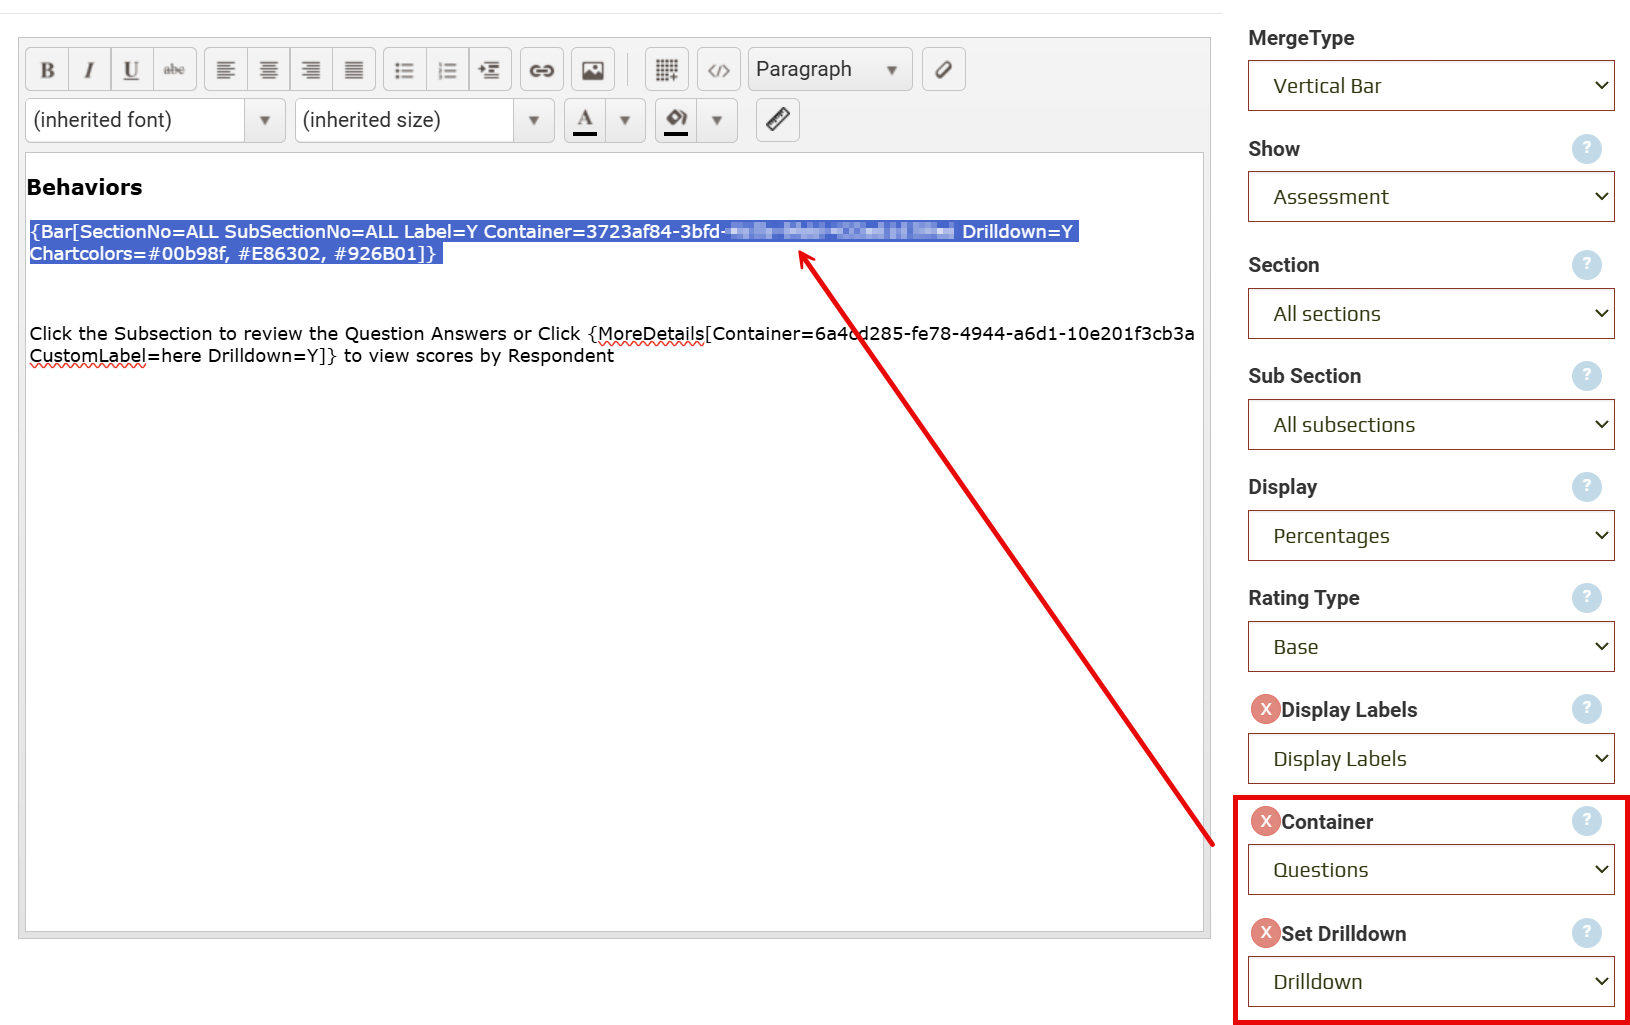Click the text color swatch button
The width and height of the screenshot is (1630, 1025).
pos(585,120)
